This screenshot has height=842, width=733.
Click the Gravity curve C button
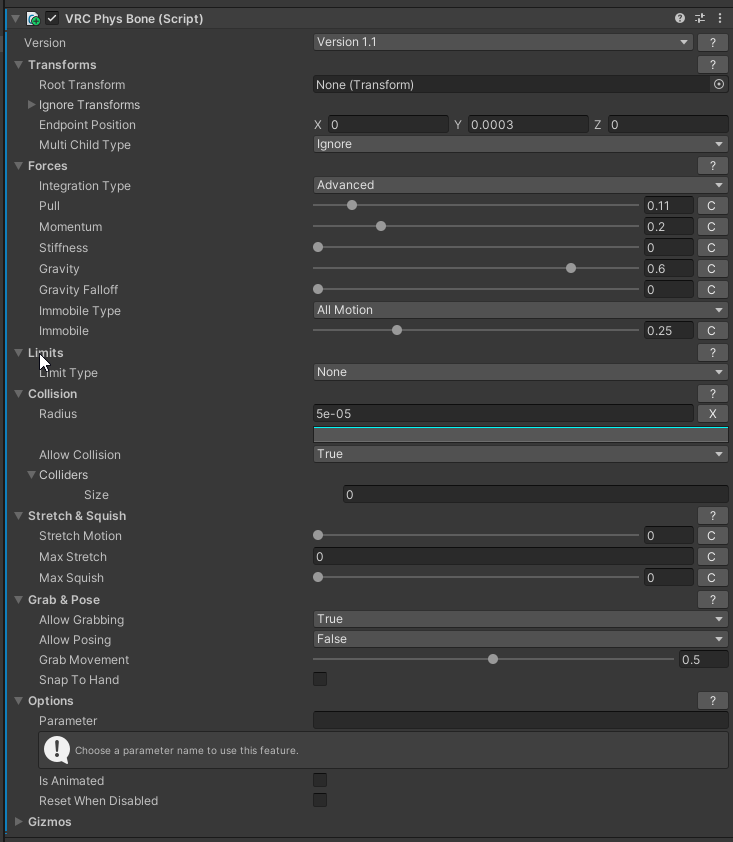(712, 269)
